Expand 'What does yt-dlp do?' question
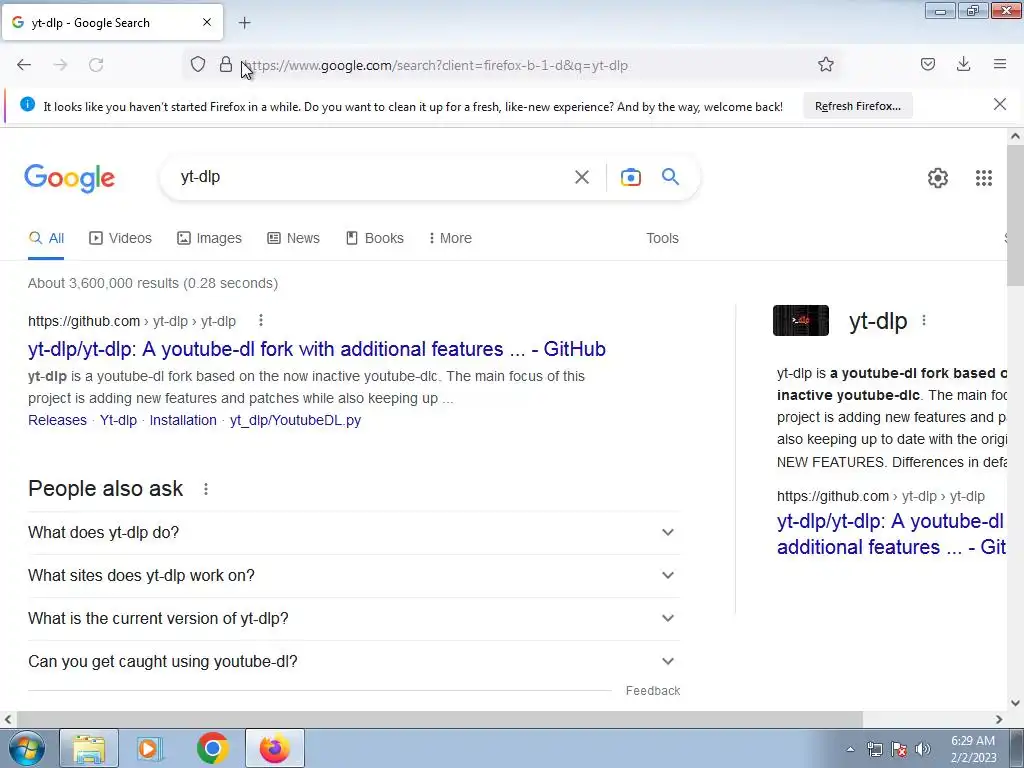The image size is (1024, 768). pyautogui.click(x=353, y=532)
